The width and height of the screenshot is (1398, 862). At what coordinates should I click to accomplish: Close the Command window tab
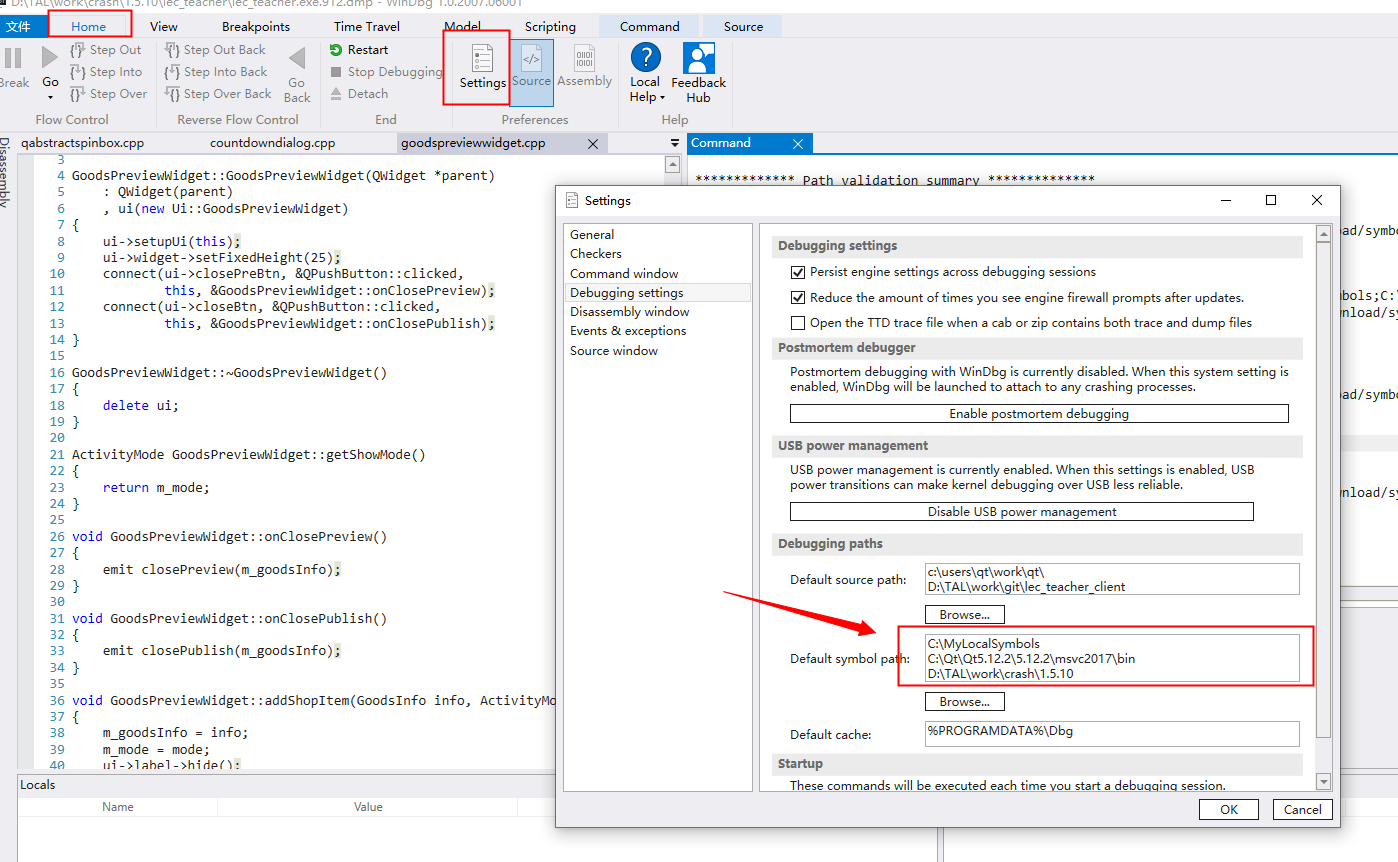[x=797, y=144]
